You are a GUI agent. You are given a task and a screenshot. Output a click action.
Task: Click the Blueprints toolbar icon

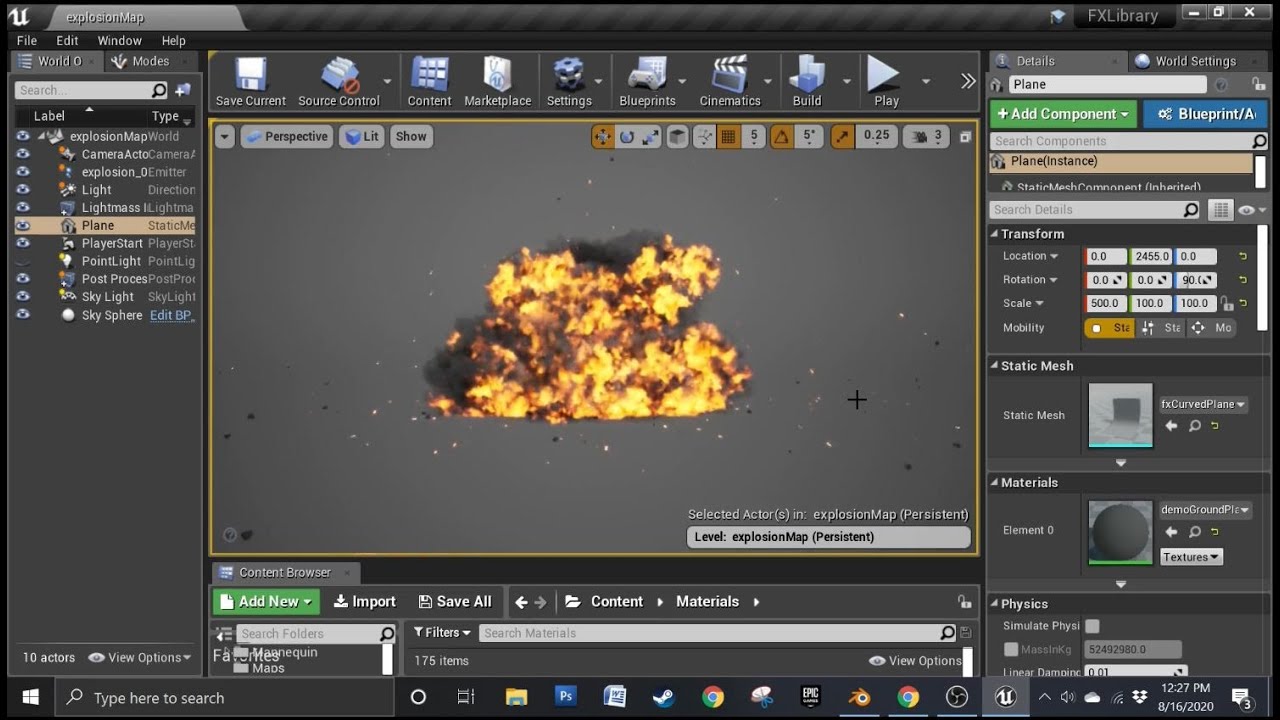[x=647, y=81]
